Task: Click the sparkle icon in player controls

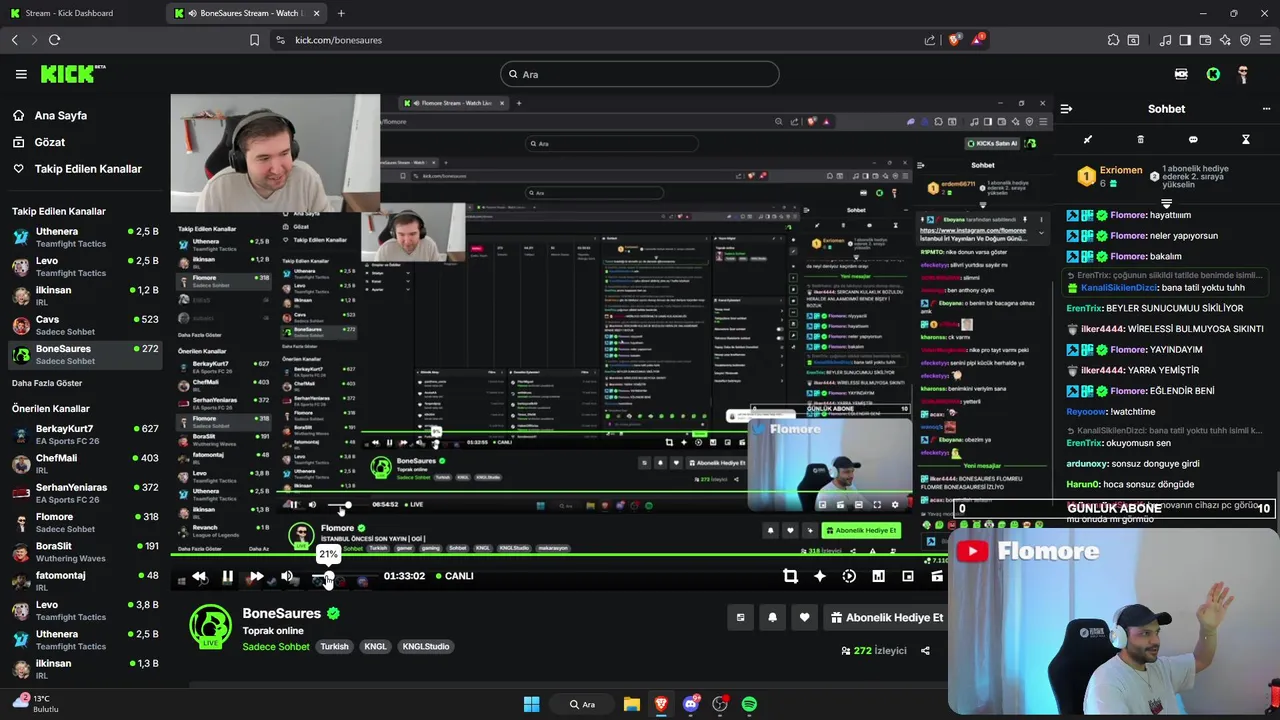Action: pyautogui.click(x=820, y=576)
